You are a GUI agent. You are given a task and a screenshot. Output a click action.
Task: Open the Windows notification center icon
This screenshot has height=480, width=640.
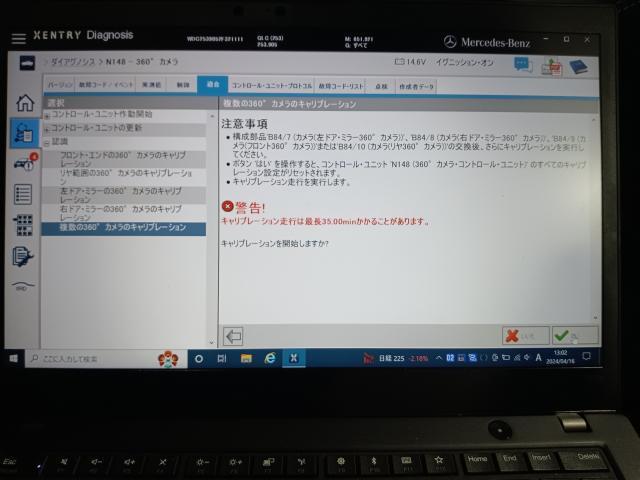[587, 357]
